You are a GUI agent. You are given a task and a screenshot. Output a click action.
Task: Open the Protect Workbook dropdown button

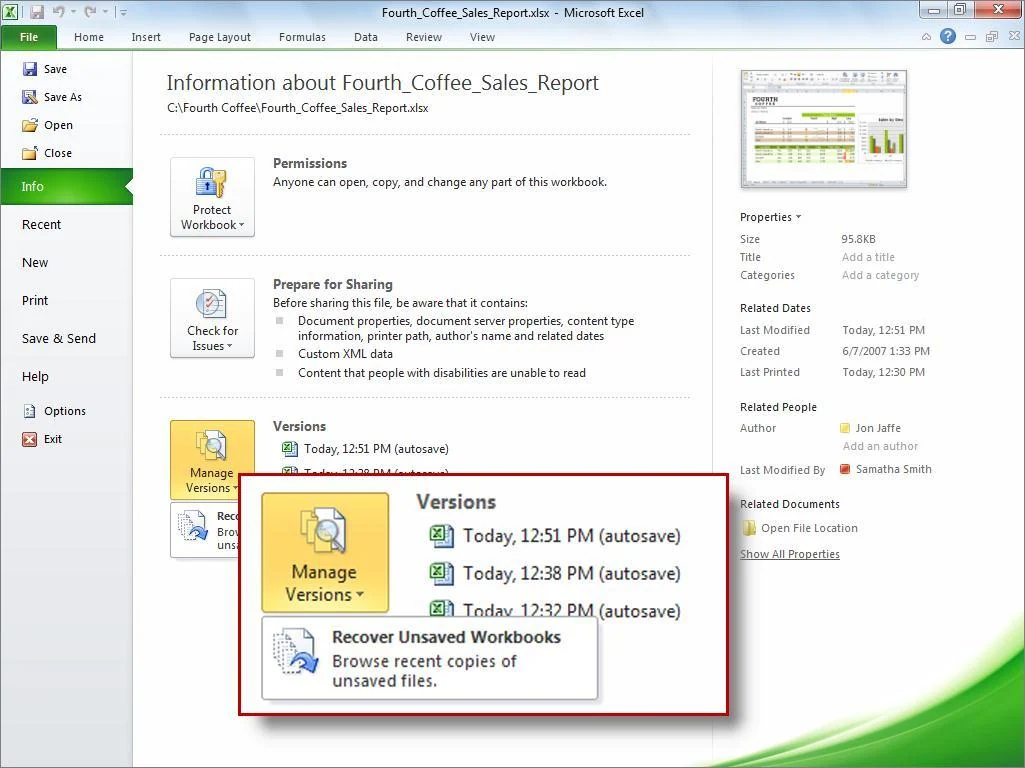[x=212, y=197]
